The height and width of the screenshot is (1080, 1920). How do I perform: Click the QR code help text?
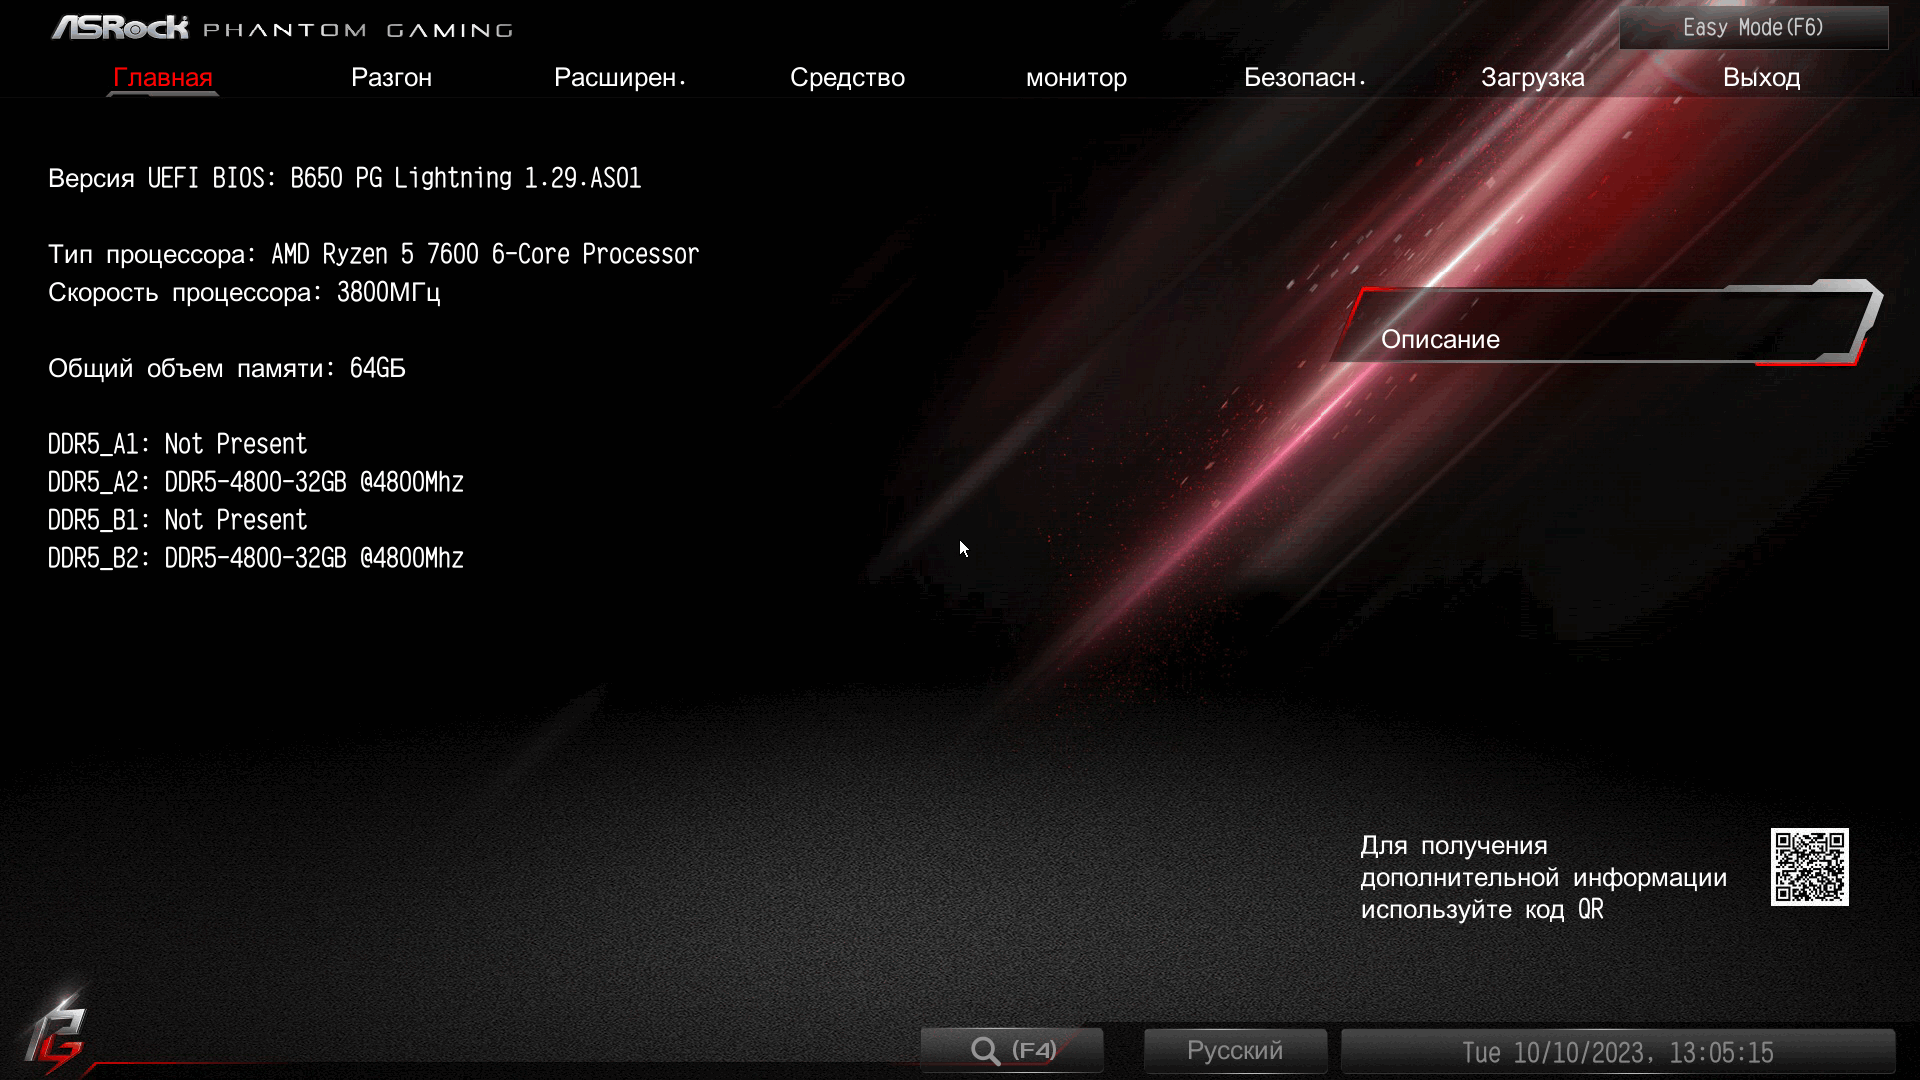[1543, 877]
